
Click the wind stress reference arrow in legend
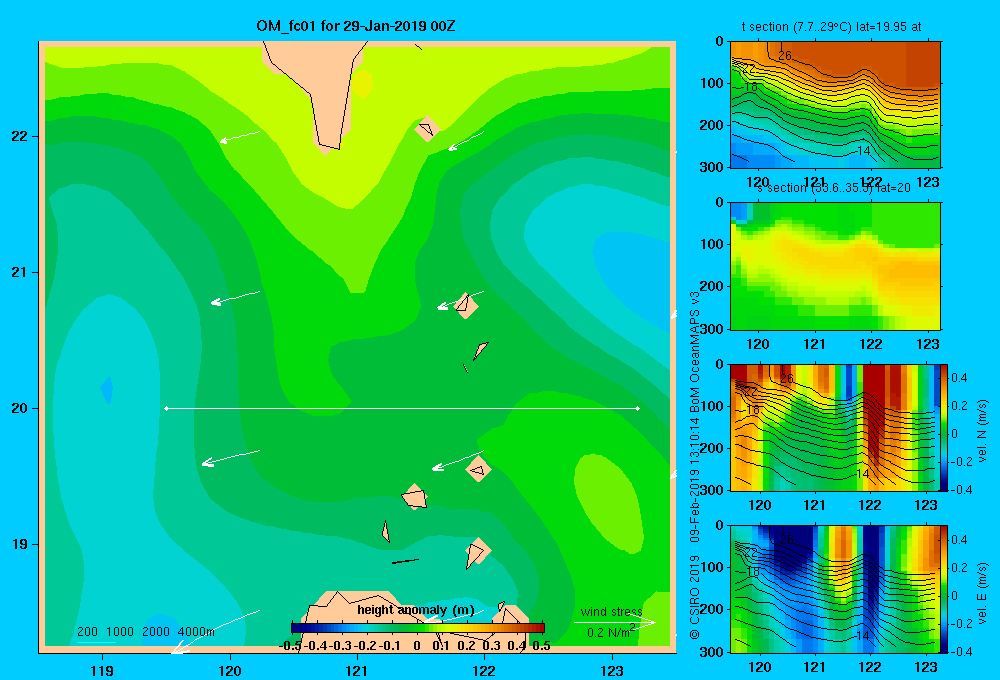[x=614, y=622]
